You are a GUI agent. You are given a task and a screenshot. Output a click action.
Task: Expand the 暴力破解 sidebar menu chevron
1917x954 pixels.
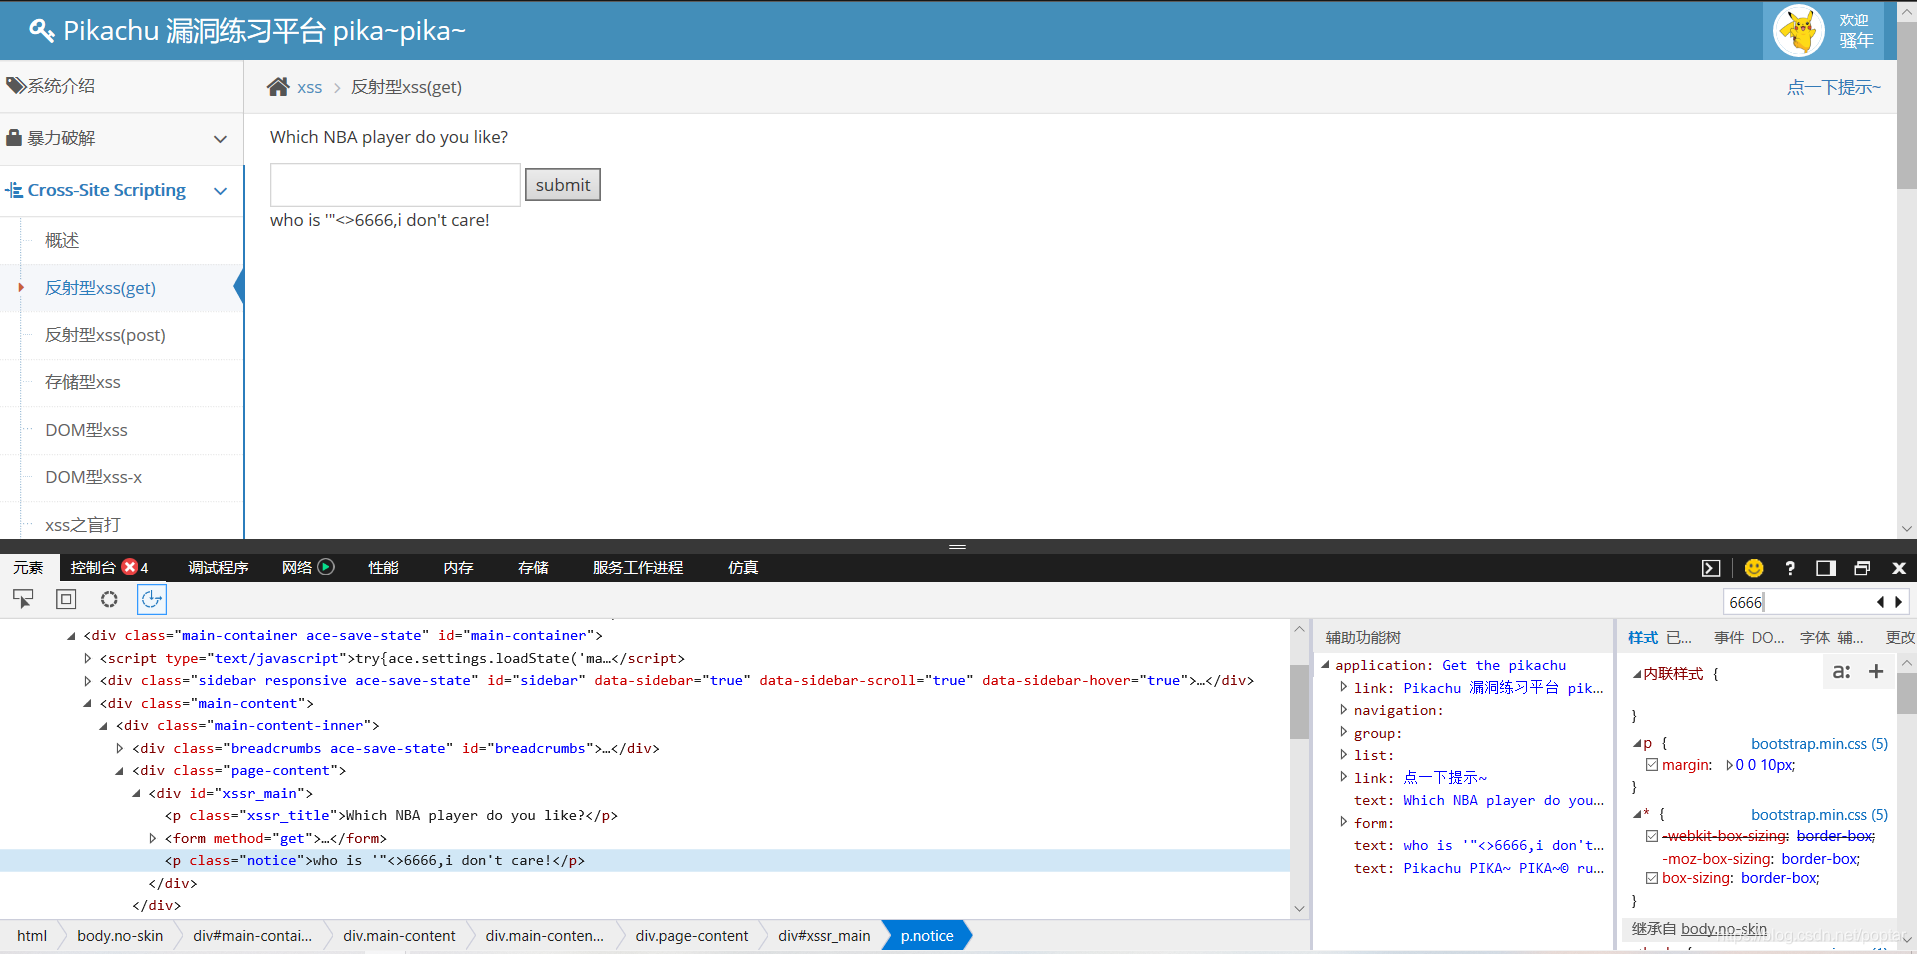tap(221, 139)
